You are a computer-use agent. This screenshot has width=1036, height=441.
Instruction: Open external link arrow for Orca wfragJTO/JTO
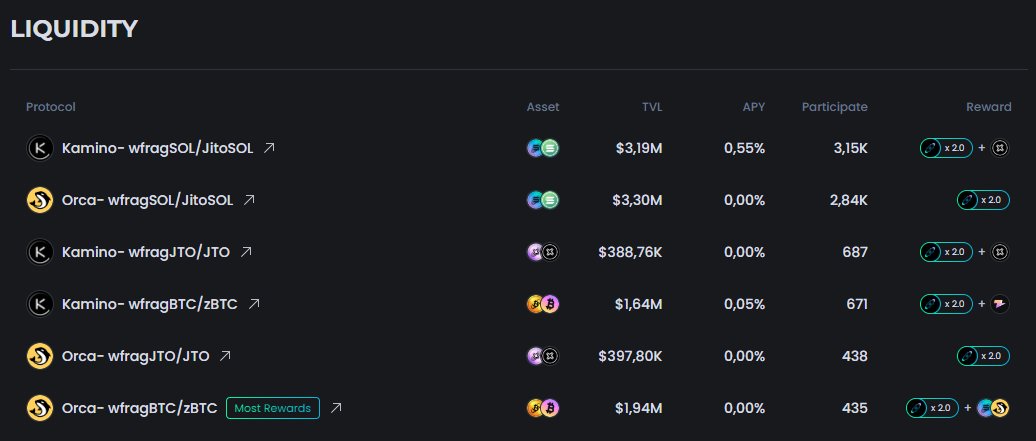tap(225, 356)
